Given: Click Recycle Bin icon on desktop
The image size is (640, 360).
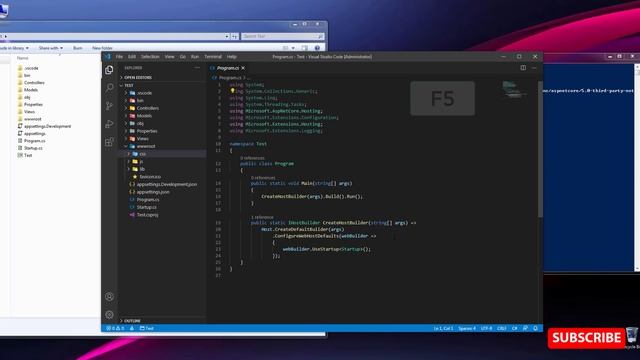Looking at the screenshot, I should click(632, 335).
